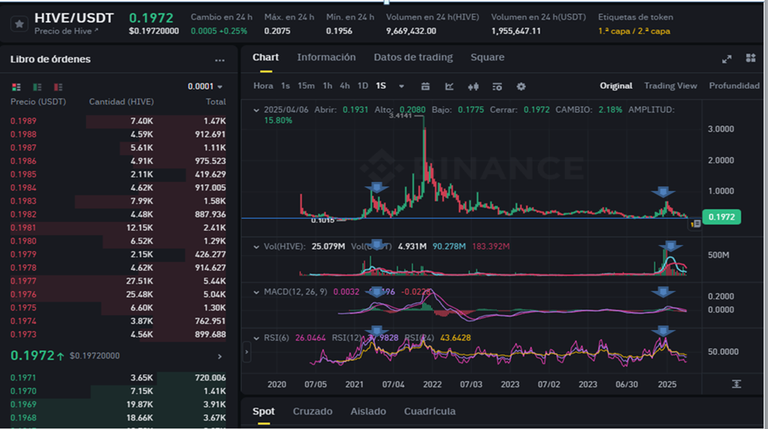This screenshot has width=768, height=429.
Task: Open the Datos de trading tab
Action: pyautogui.click(x=413, y=57)
